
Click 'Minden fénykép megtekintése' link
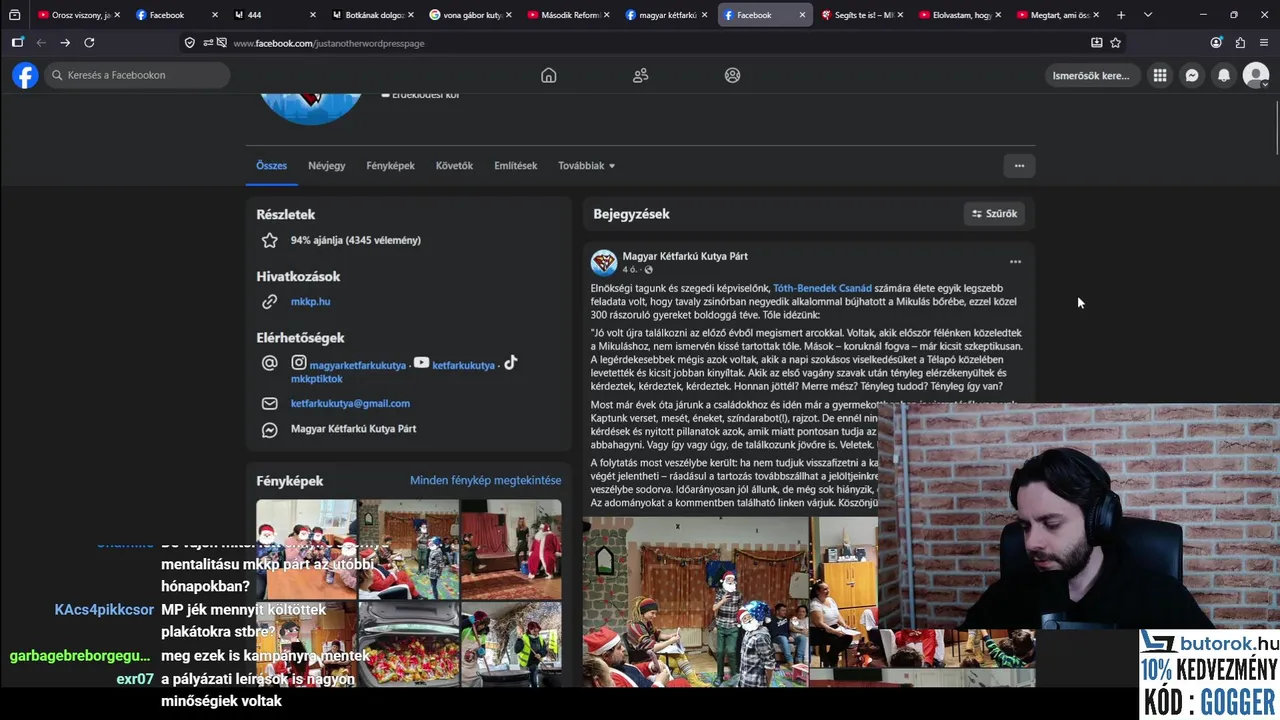pos(485,481)
